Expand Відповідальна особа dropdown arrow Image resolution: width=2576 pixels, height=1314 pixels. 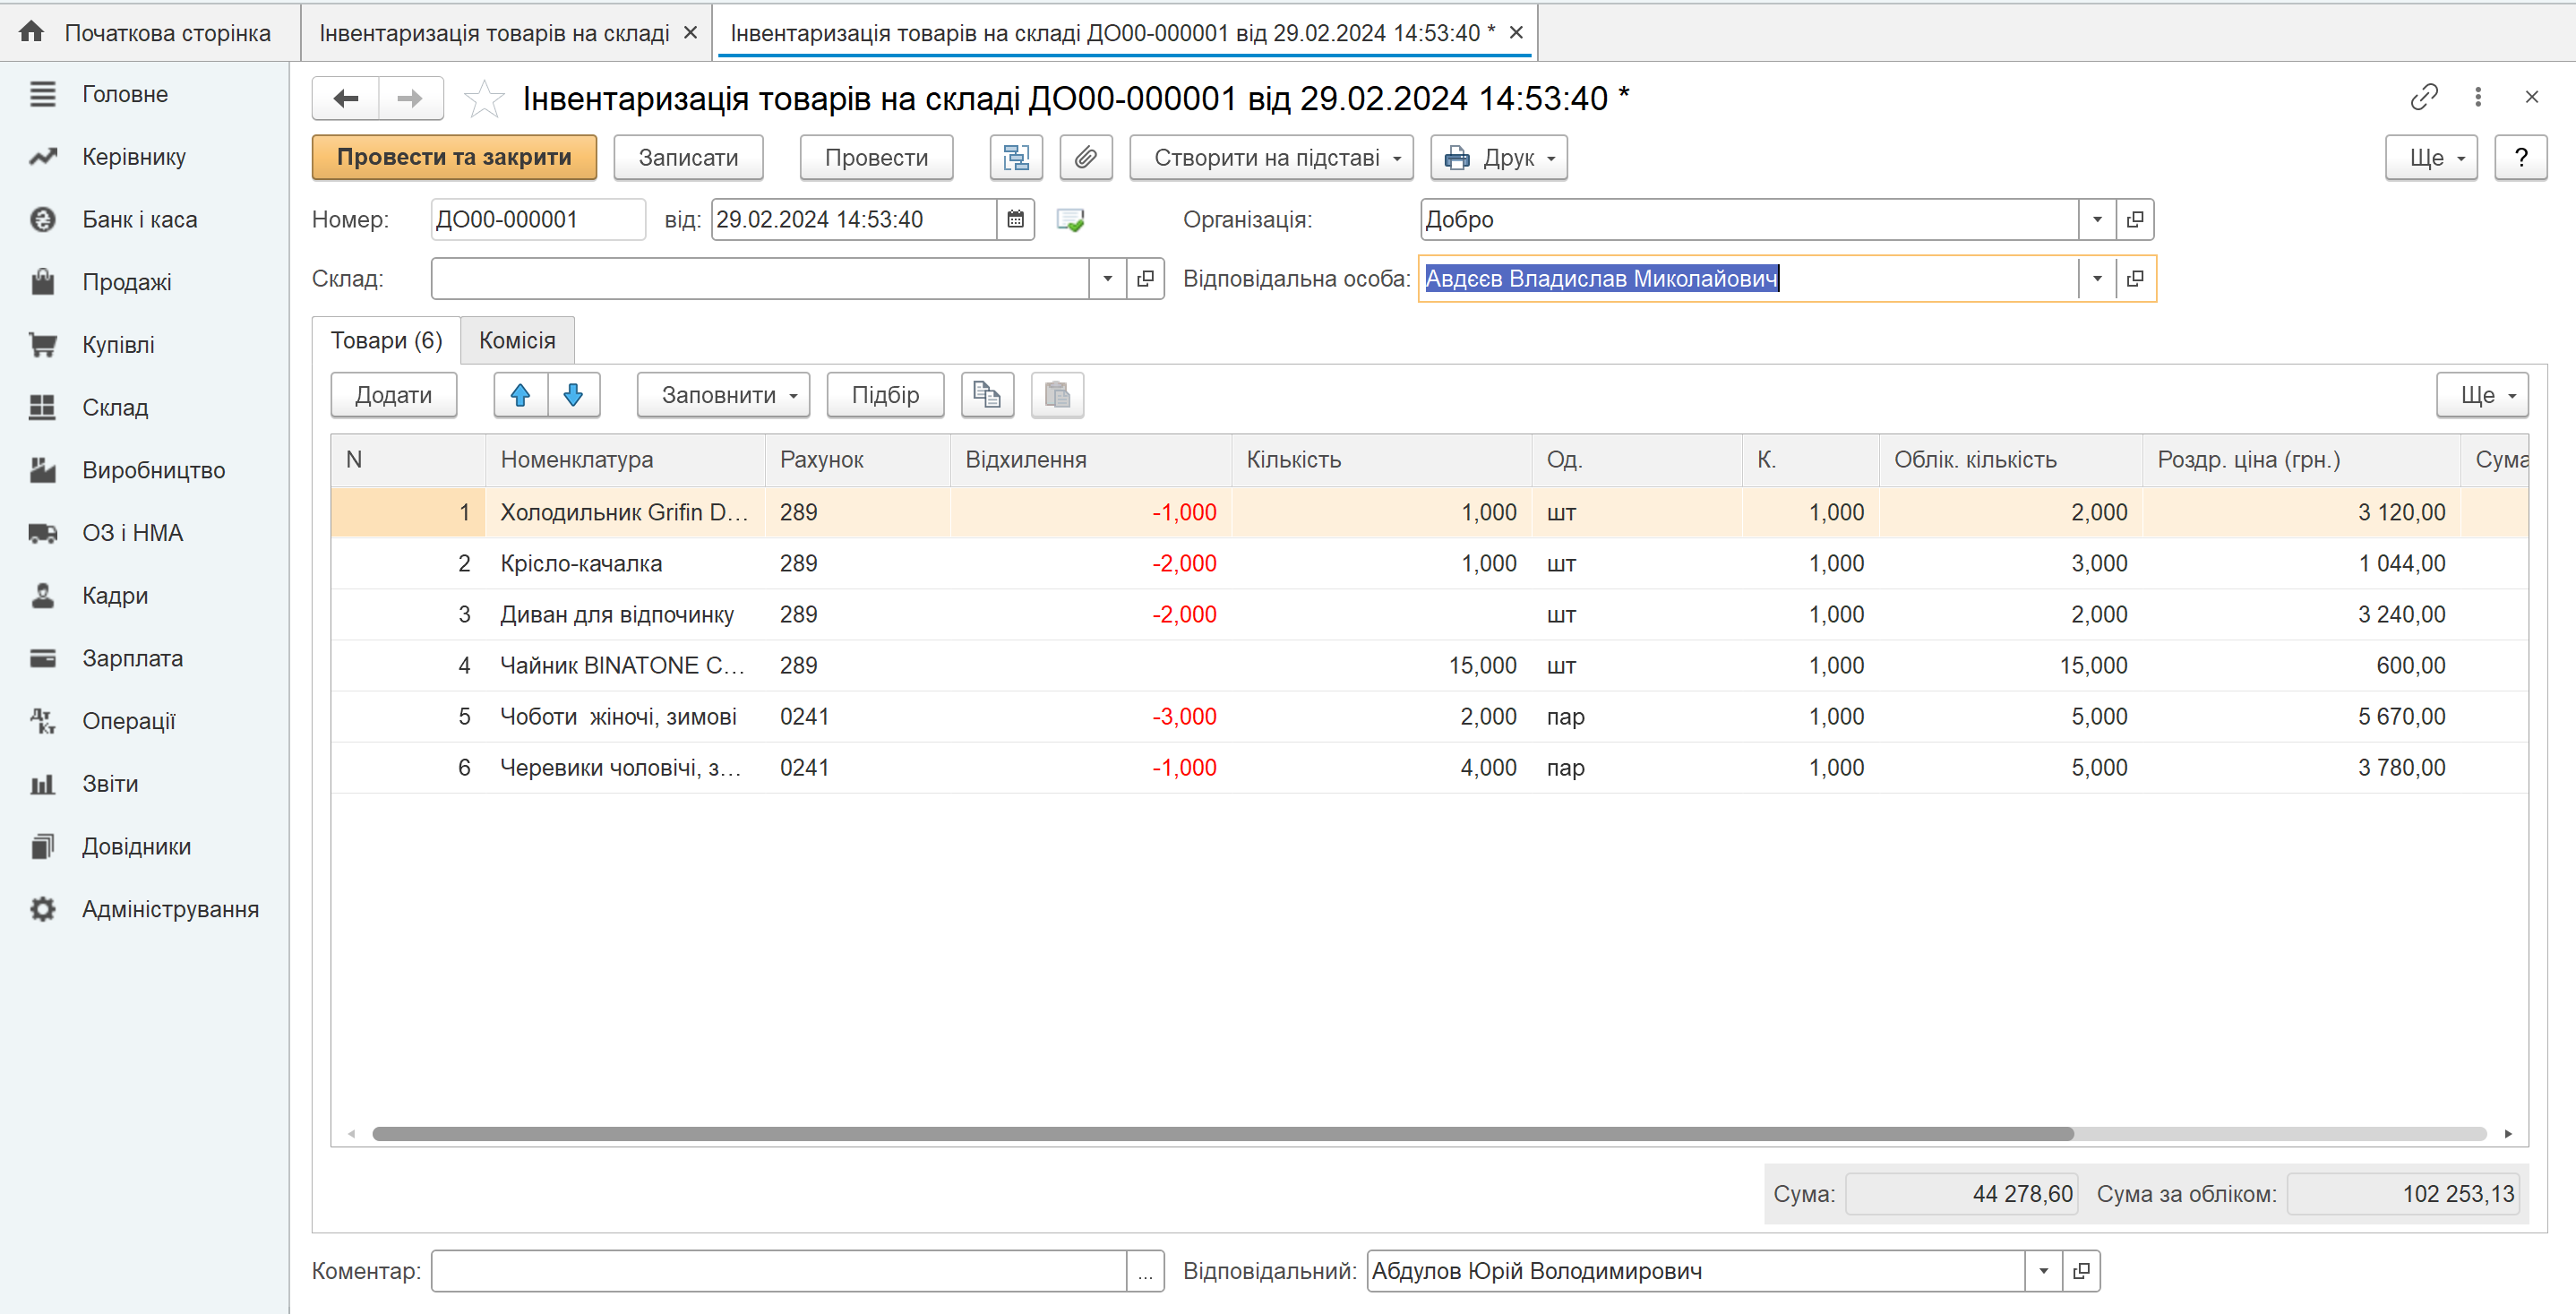click(x=2097, y=279)
